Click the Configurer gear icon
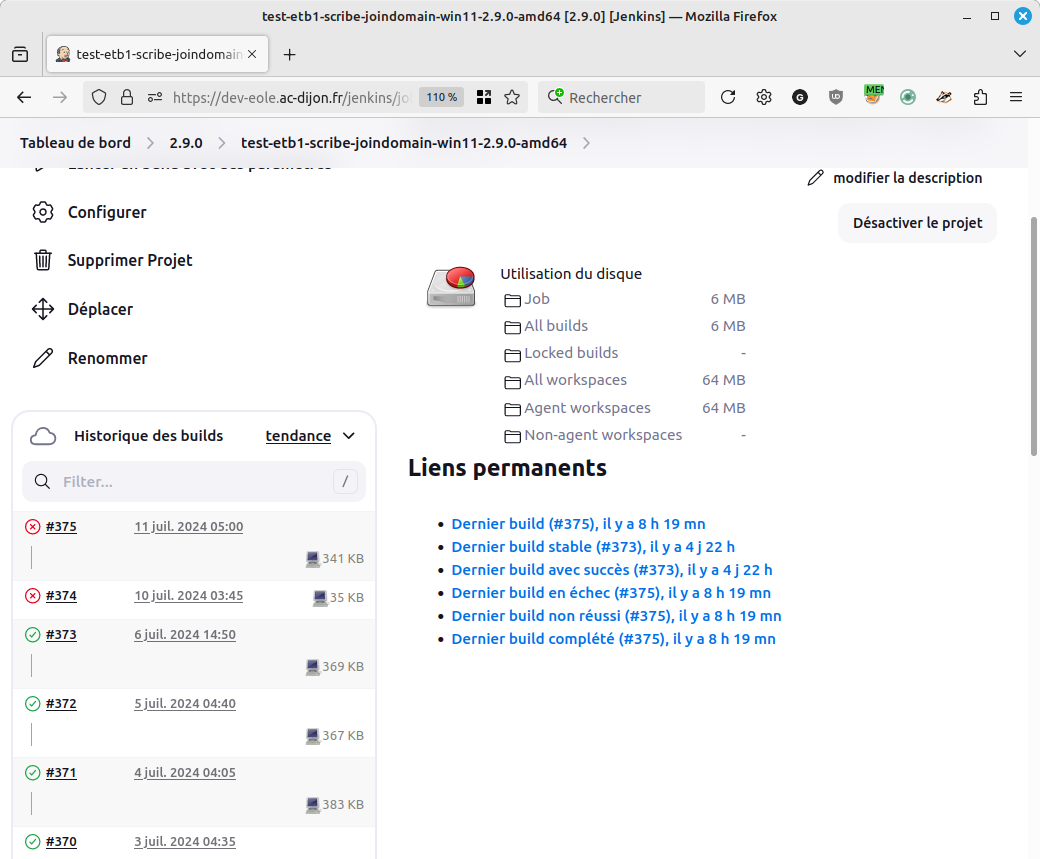 (43, 212)
